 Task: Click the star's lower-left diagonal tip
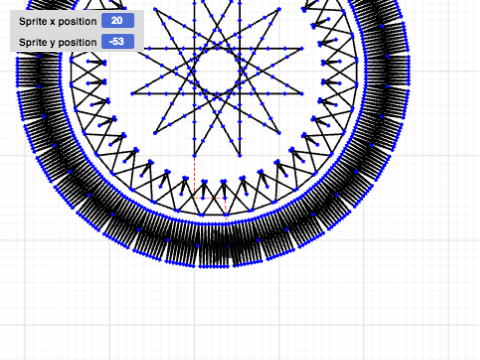click(x=155, y=133)
